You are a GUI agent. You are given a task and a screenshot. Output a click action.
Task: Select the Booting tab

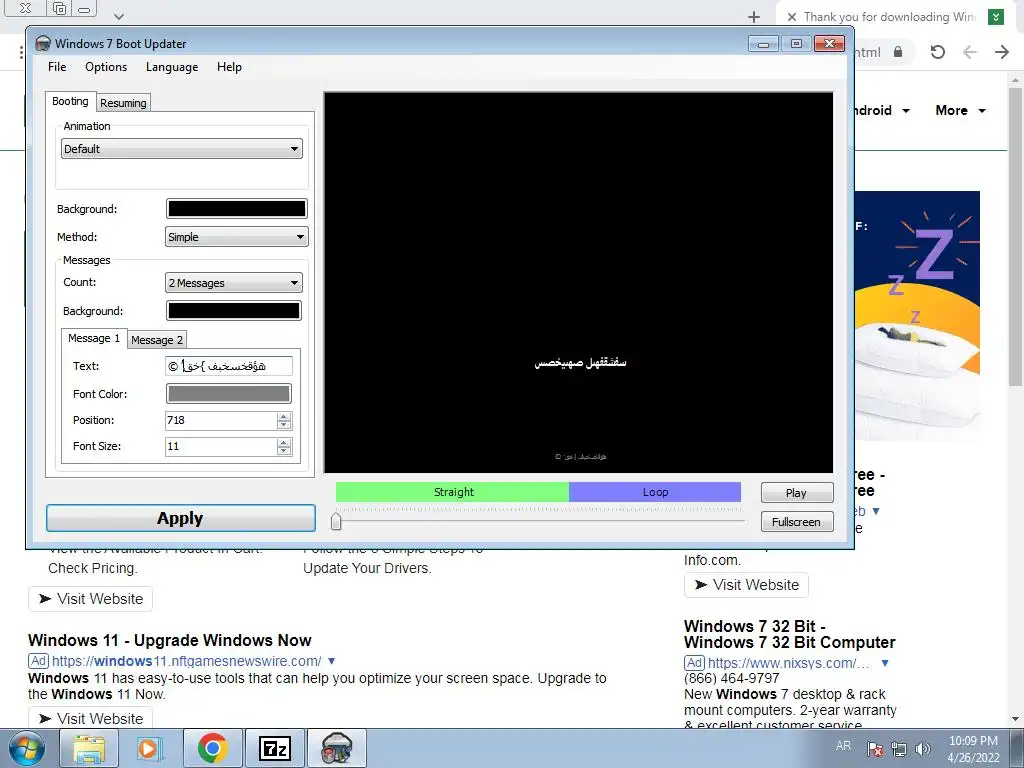point(71,101)
